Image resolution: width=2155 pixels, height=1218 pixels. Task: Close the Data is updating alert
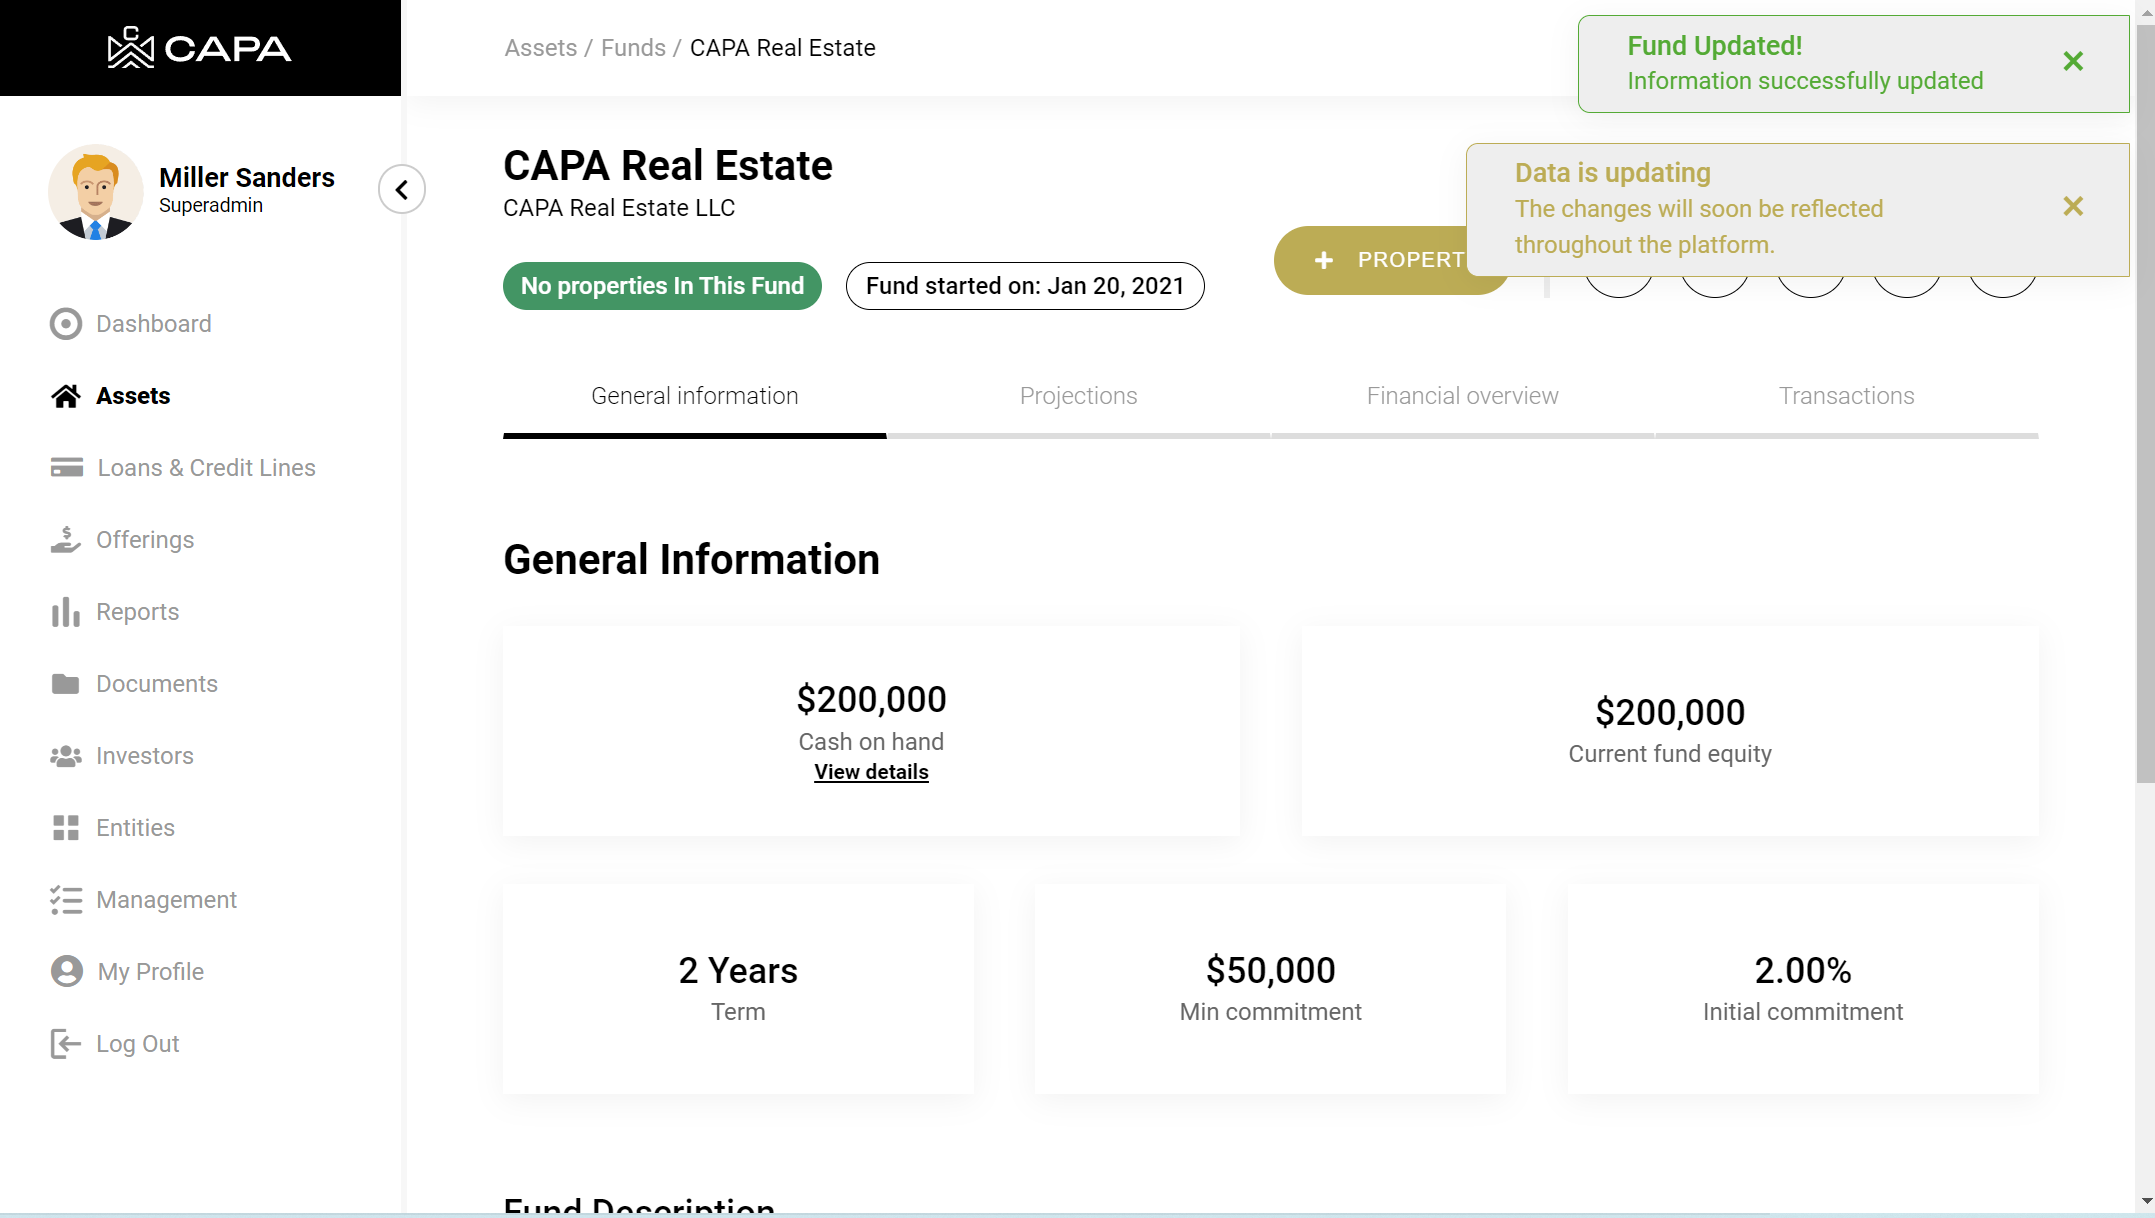pos(2073,207)
